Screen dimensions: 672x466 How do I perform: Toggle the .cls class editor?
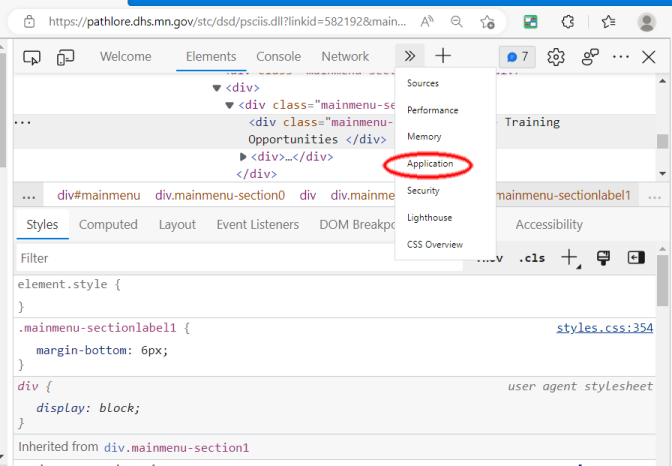click(531, 259)
